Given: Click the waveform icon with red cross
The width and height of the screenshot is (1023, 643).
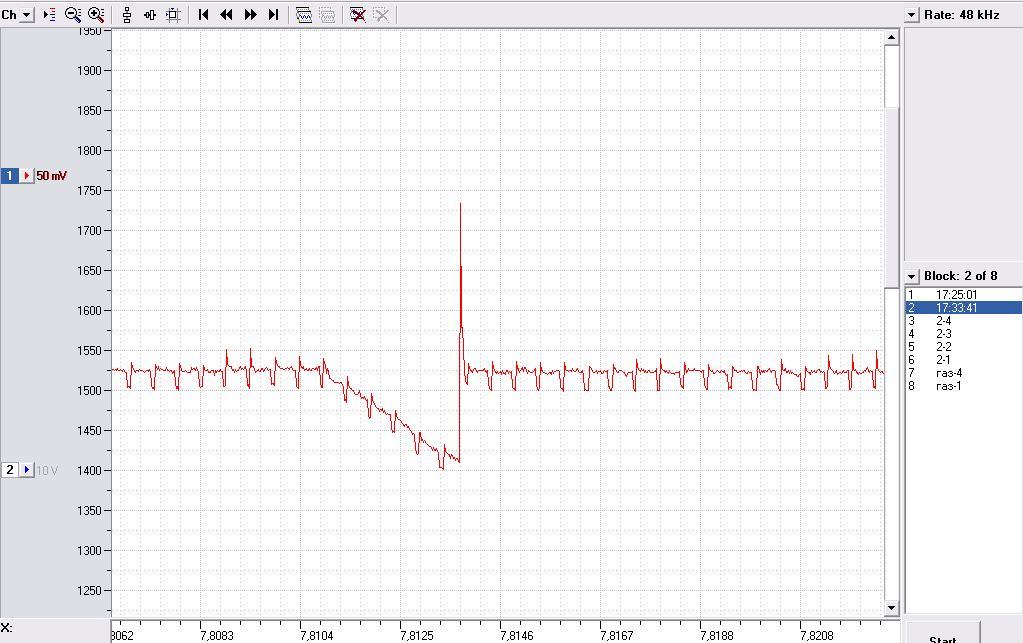Looking at the screenshot, I should click(x=358, y=14).
